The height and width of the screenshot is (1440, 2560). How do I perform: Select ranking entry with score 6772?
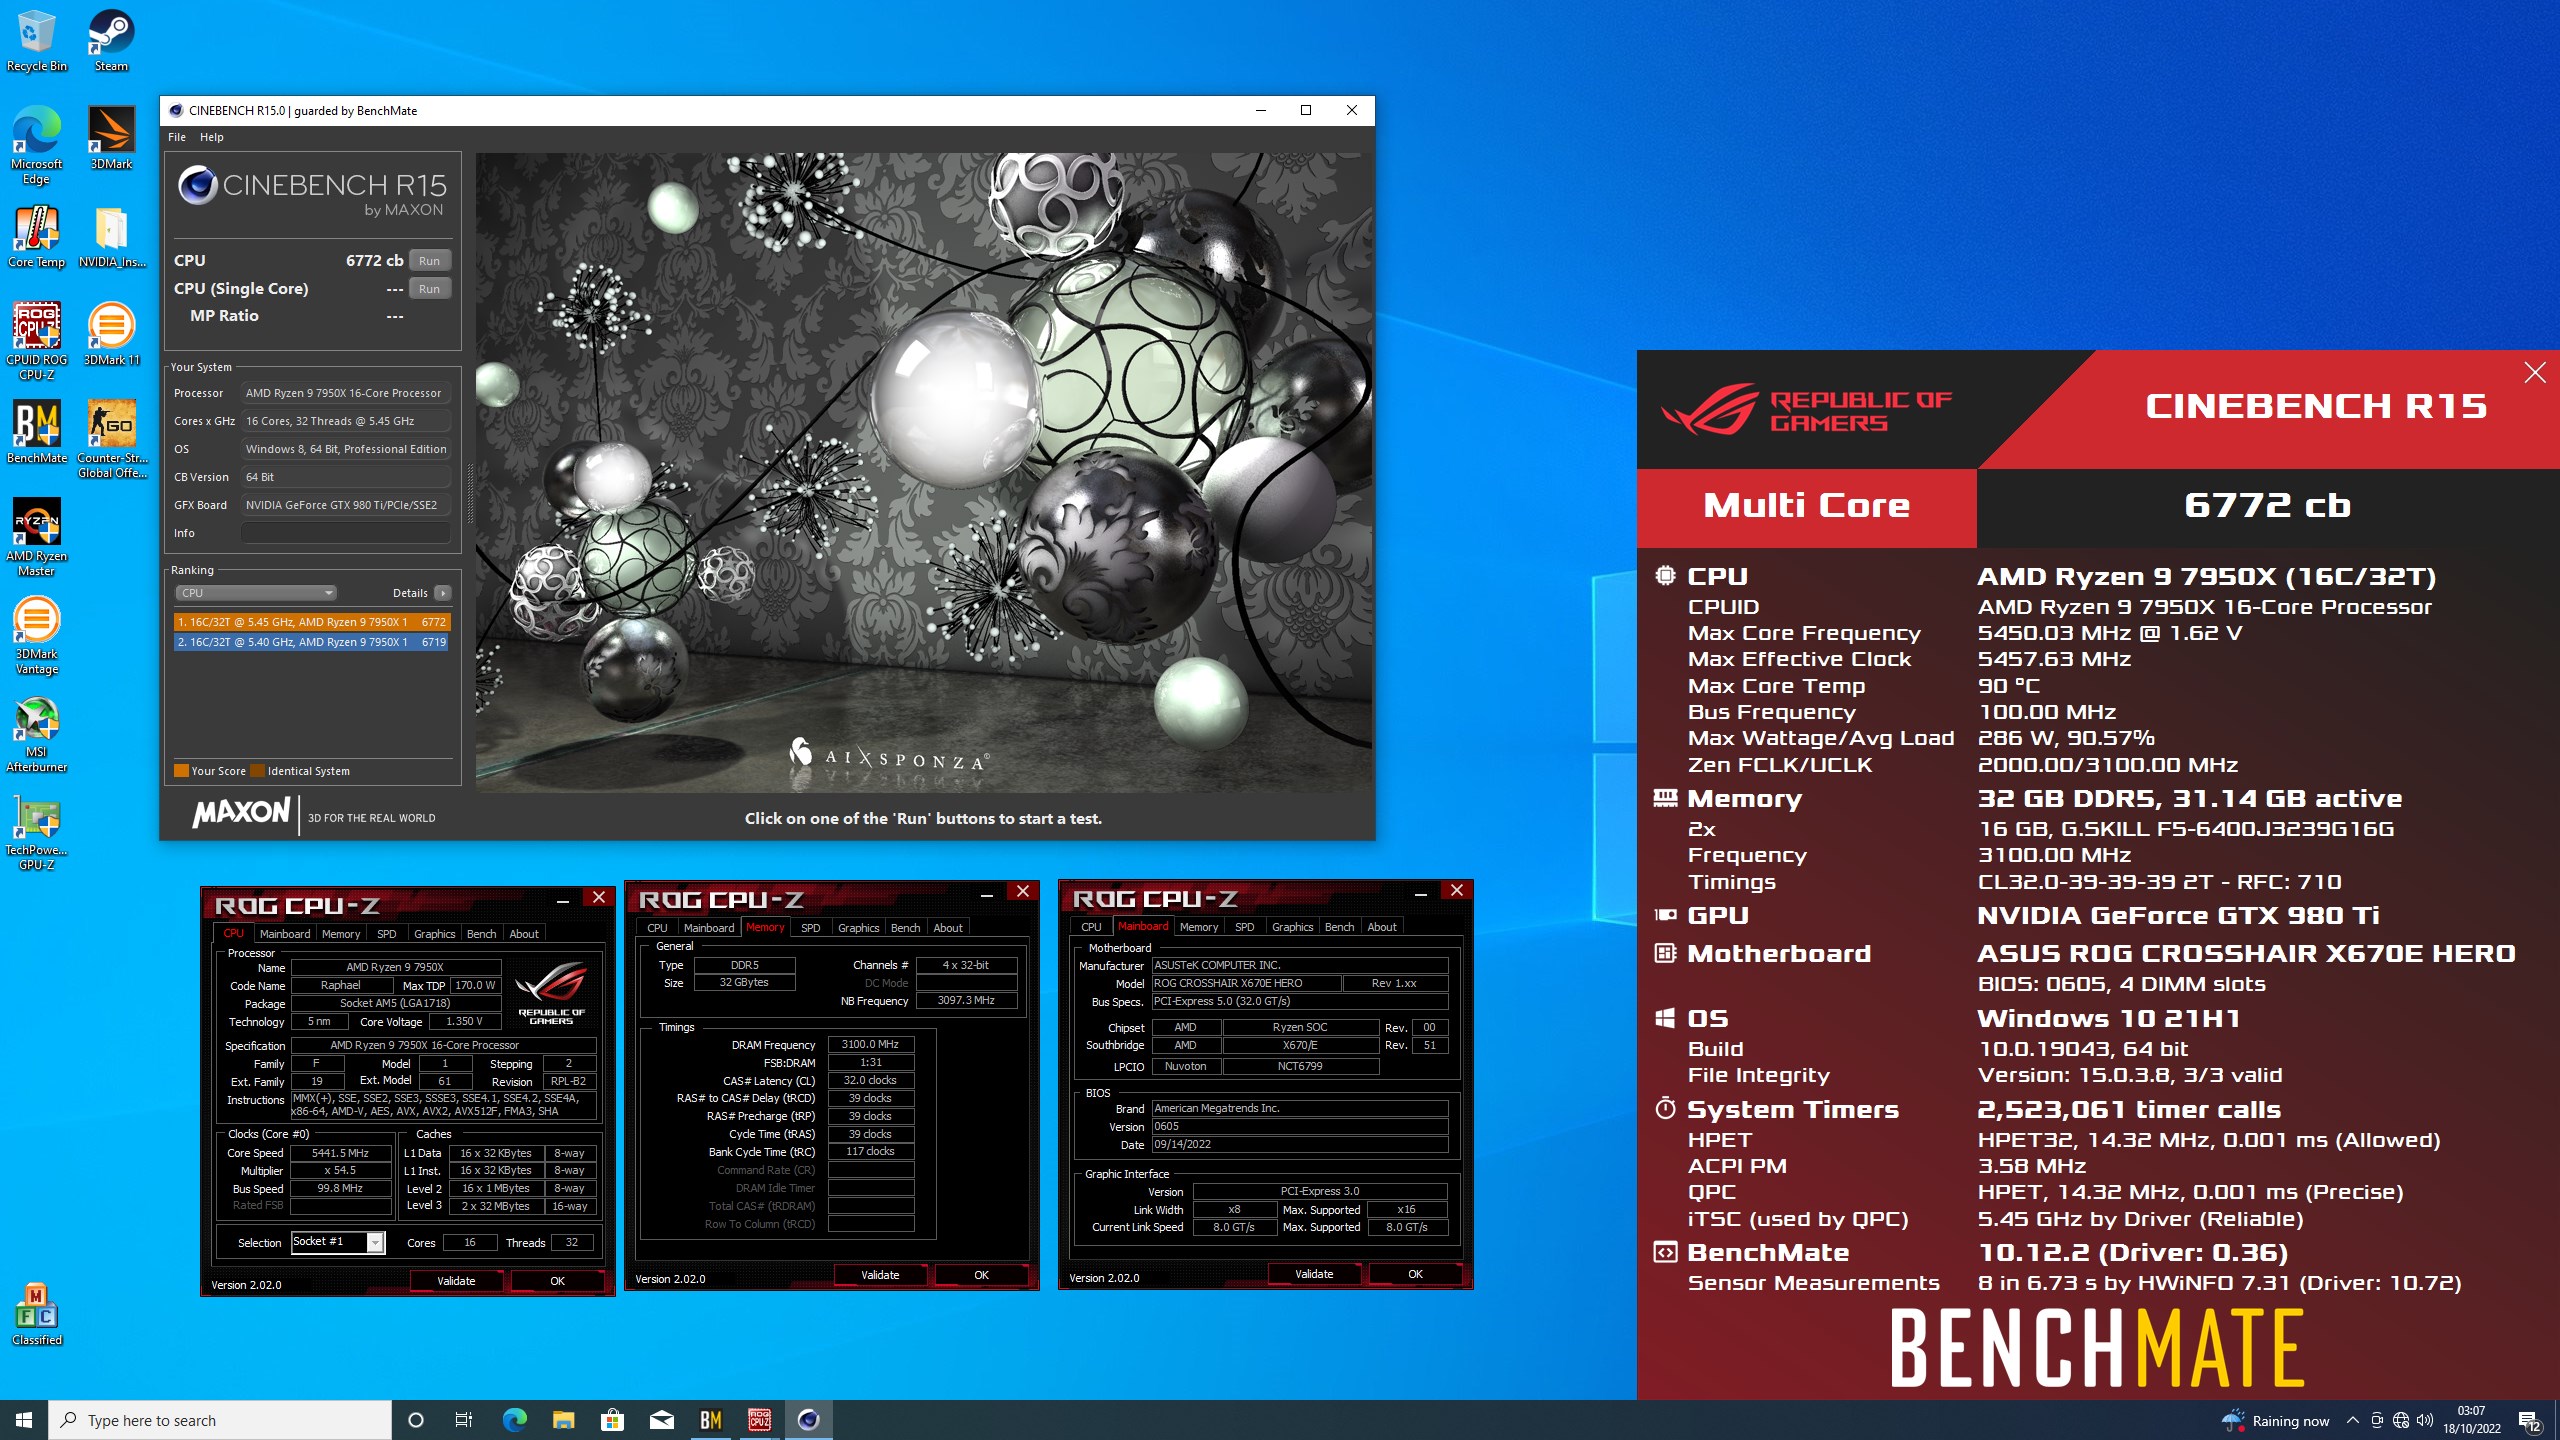tap(312, 622)
